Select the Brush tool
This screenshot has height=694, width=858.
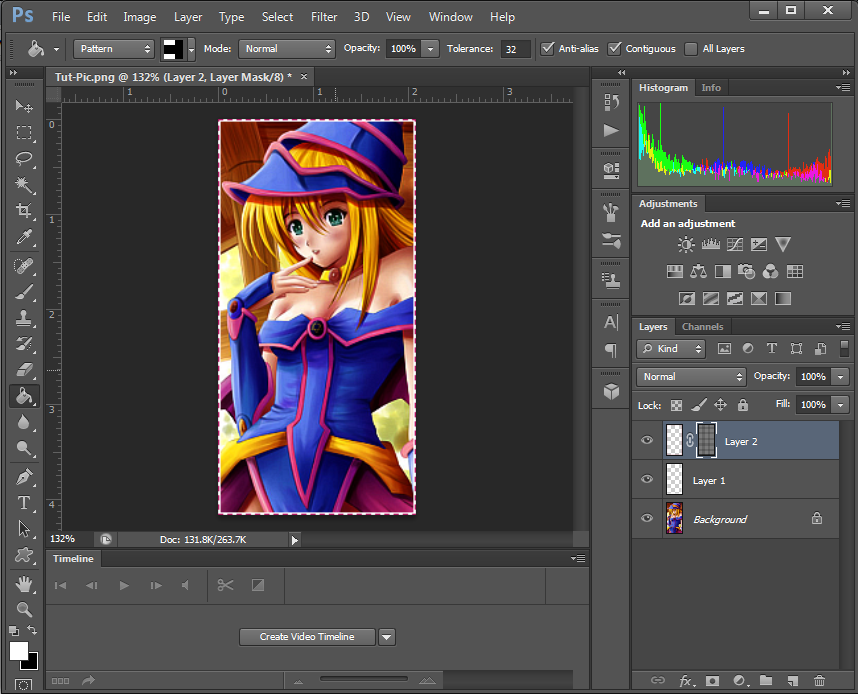[x=24, y=292]
